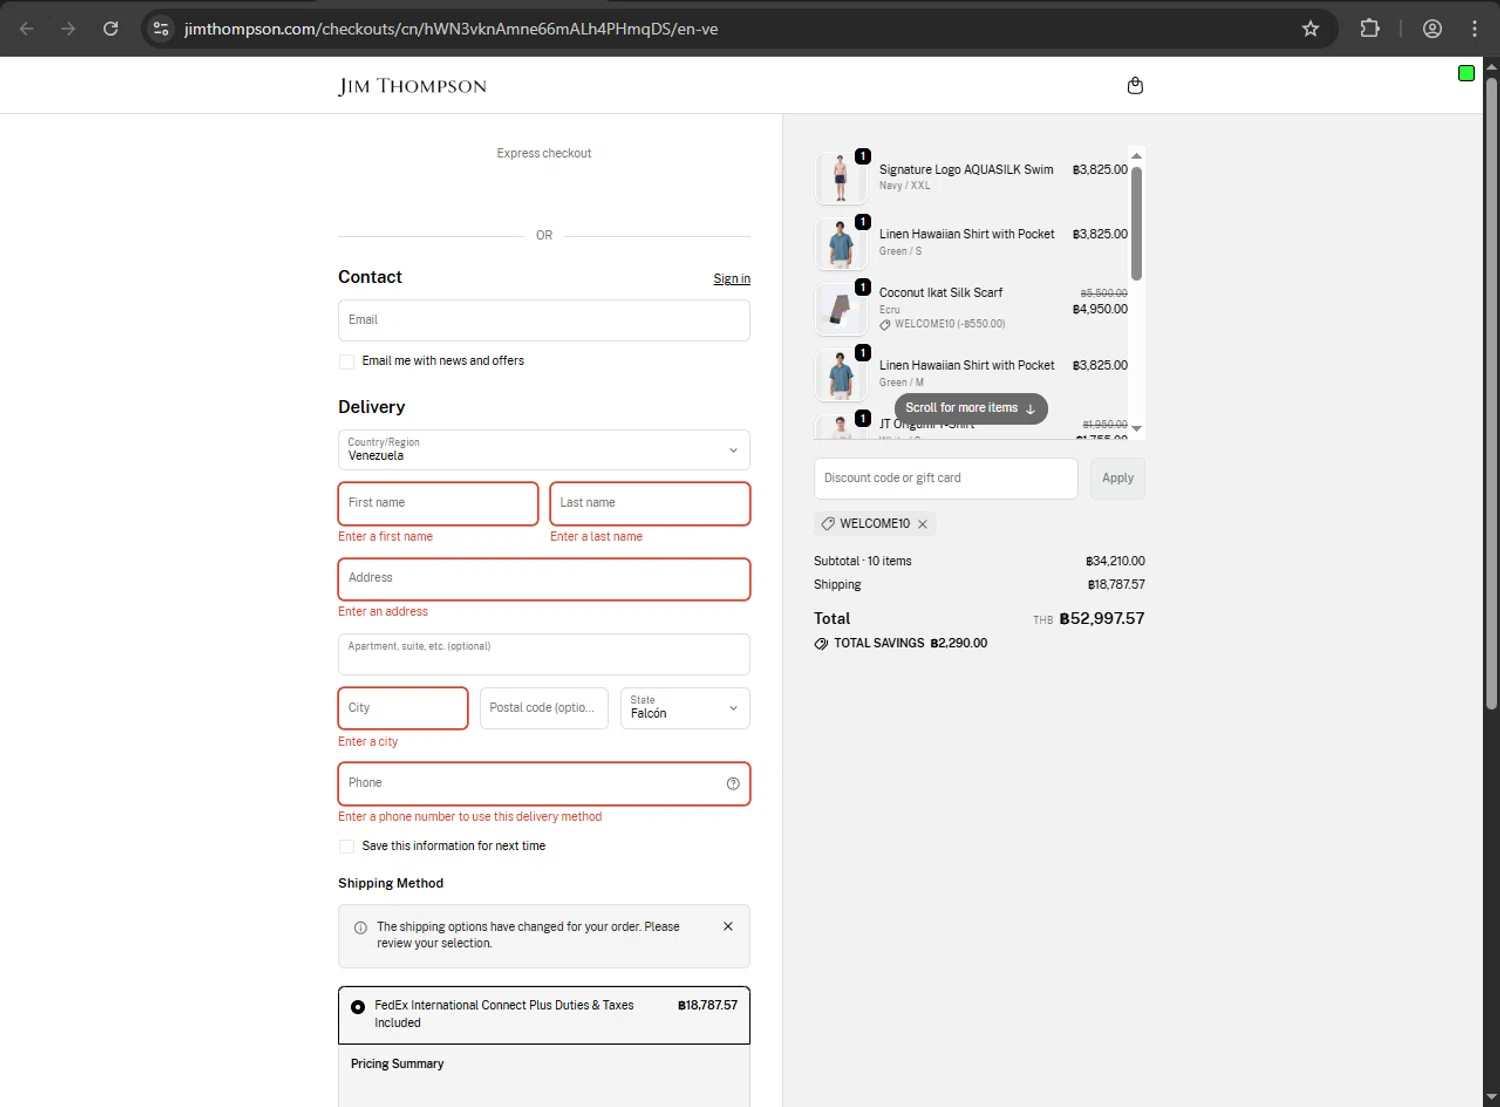The height and width of the screenshot is (1107, 1500).
Task: Click the Pricing Summary heading
Action: pos(397,1064)
